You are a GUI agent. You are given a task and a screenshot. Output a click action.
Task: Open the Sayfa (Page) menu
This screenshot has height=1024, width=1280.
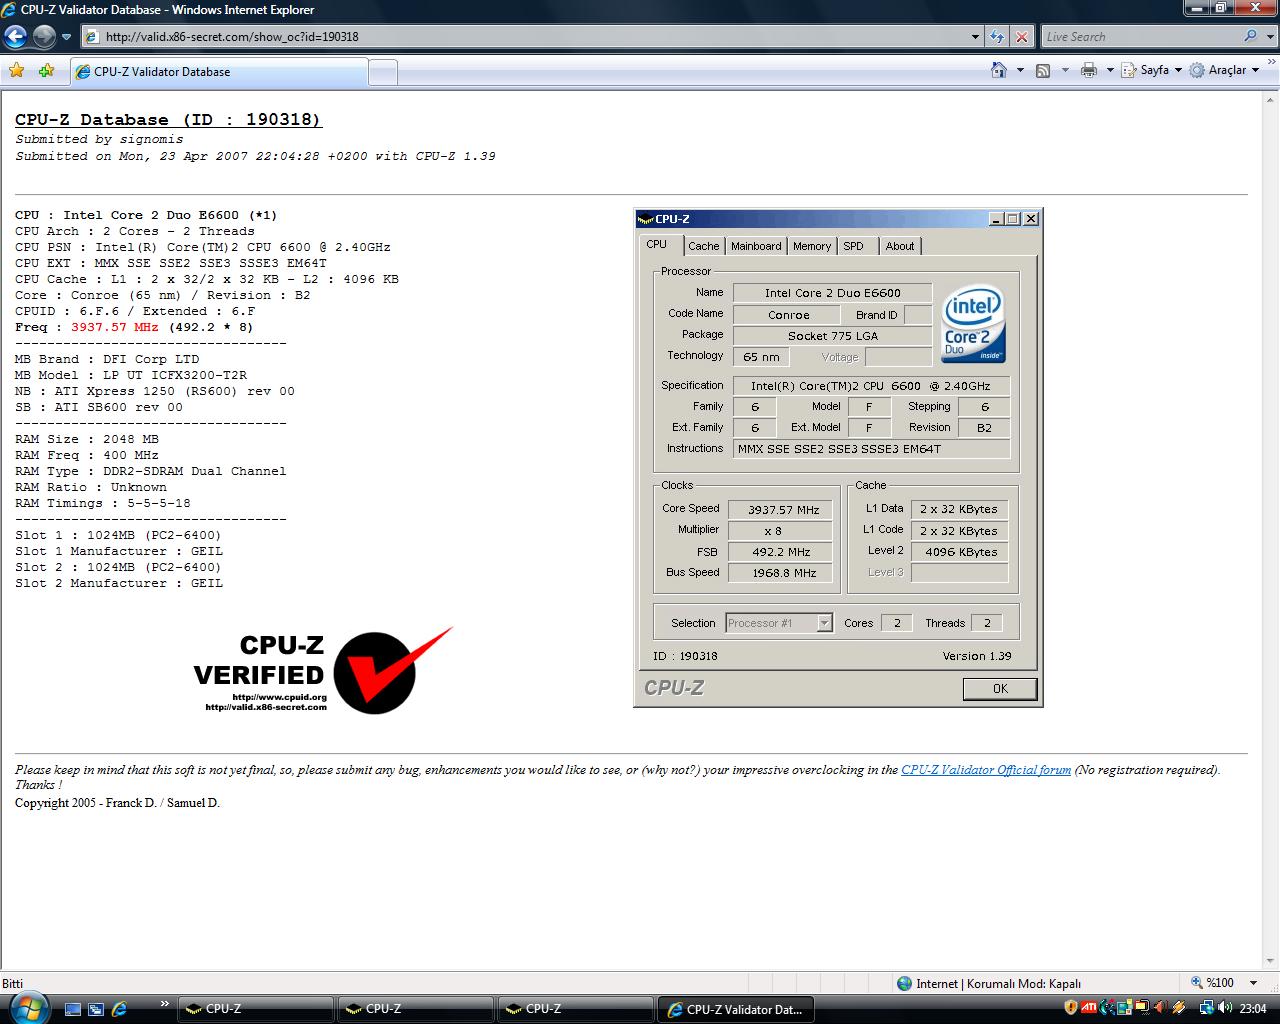1153,70
